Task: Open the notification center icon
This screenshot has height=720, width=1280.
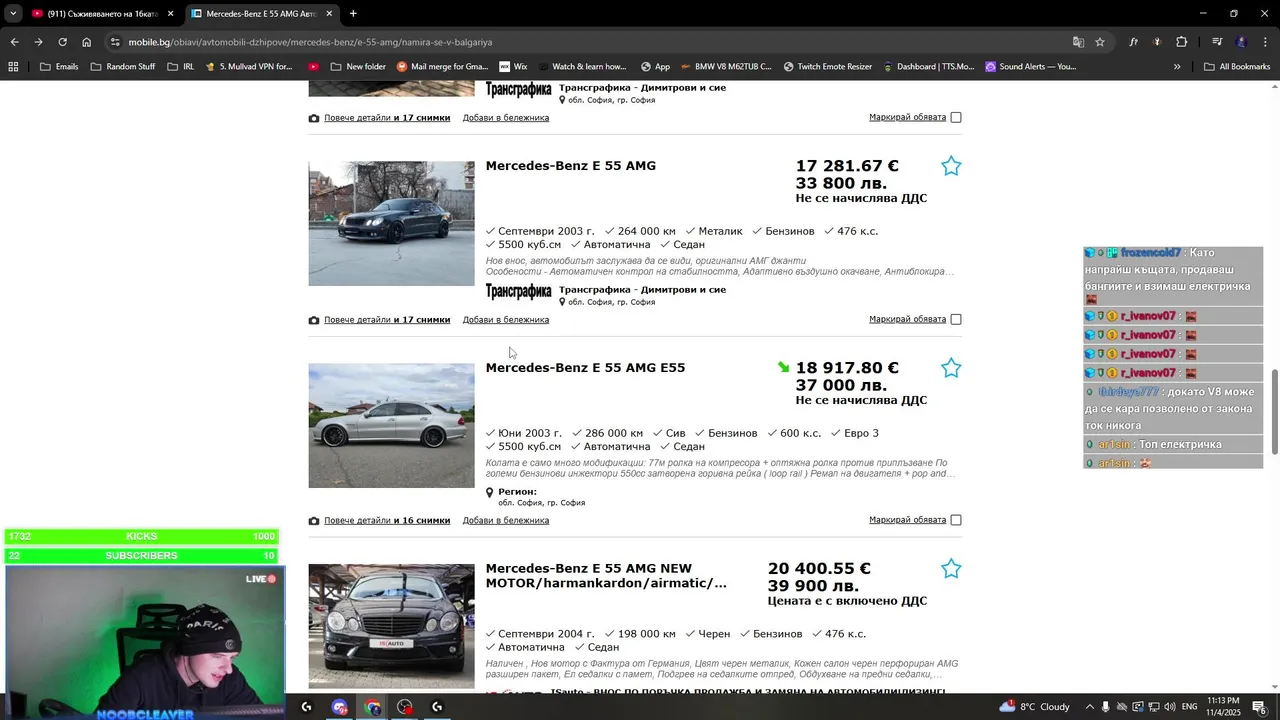Action: (x=1260, y=707)
